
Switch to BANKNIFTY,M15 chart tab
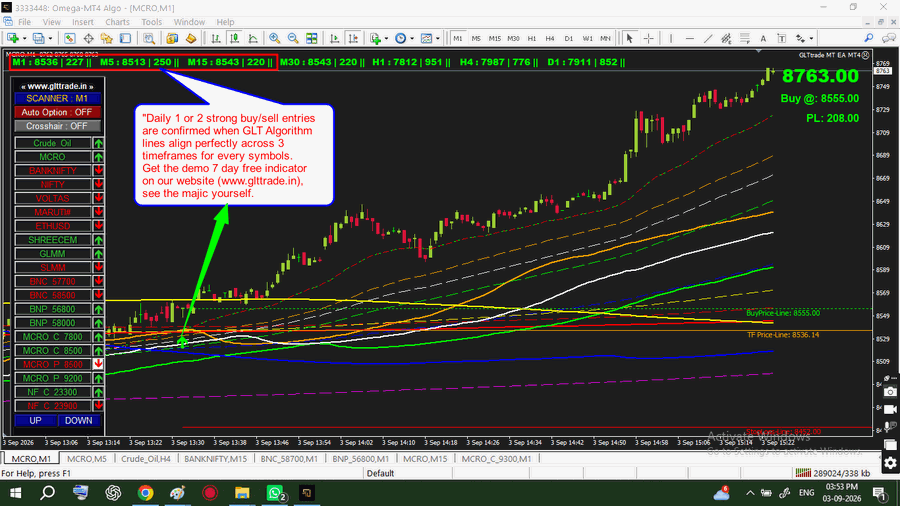coord(215,459)
